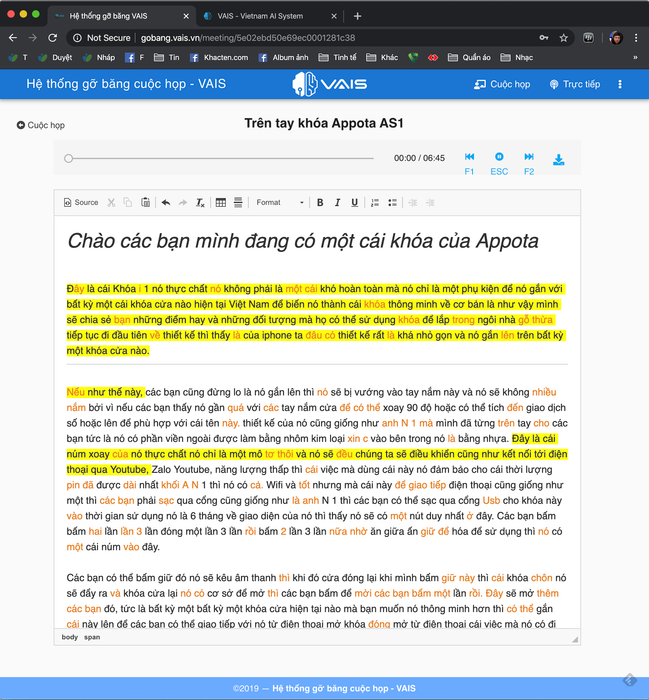Screen dimensions: 649x700
Task: Pause playback with ESC button
Action: click(x=499, y=163)
